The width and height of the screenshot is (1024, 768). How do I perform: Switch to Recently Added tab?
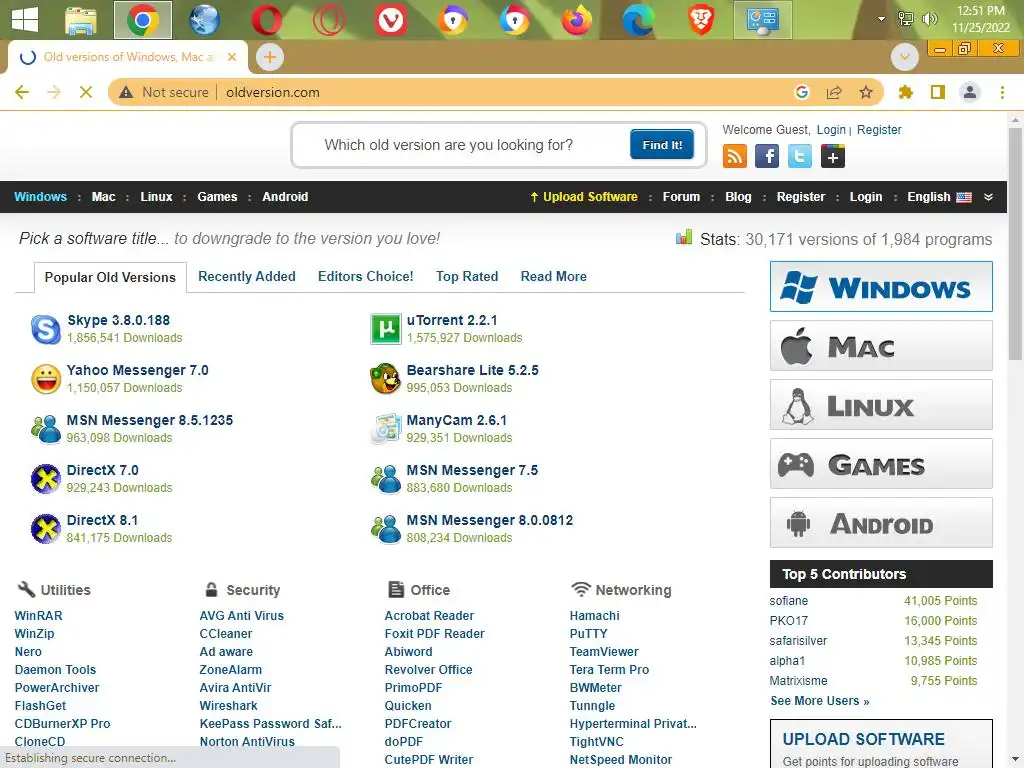click(247, 276)
